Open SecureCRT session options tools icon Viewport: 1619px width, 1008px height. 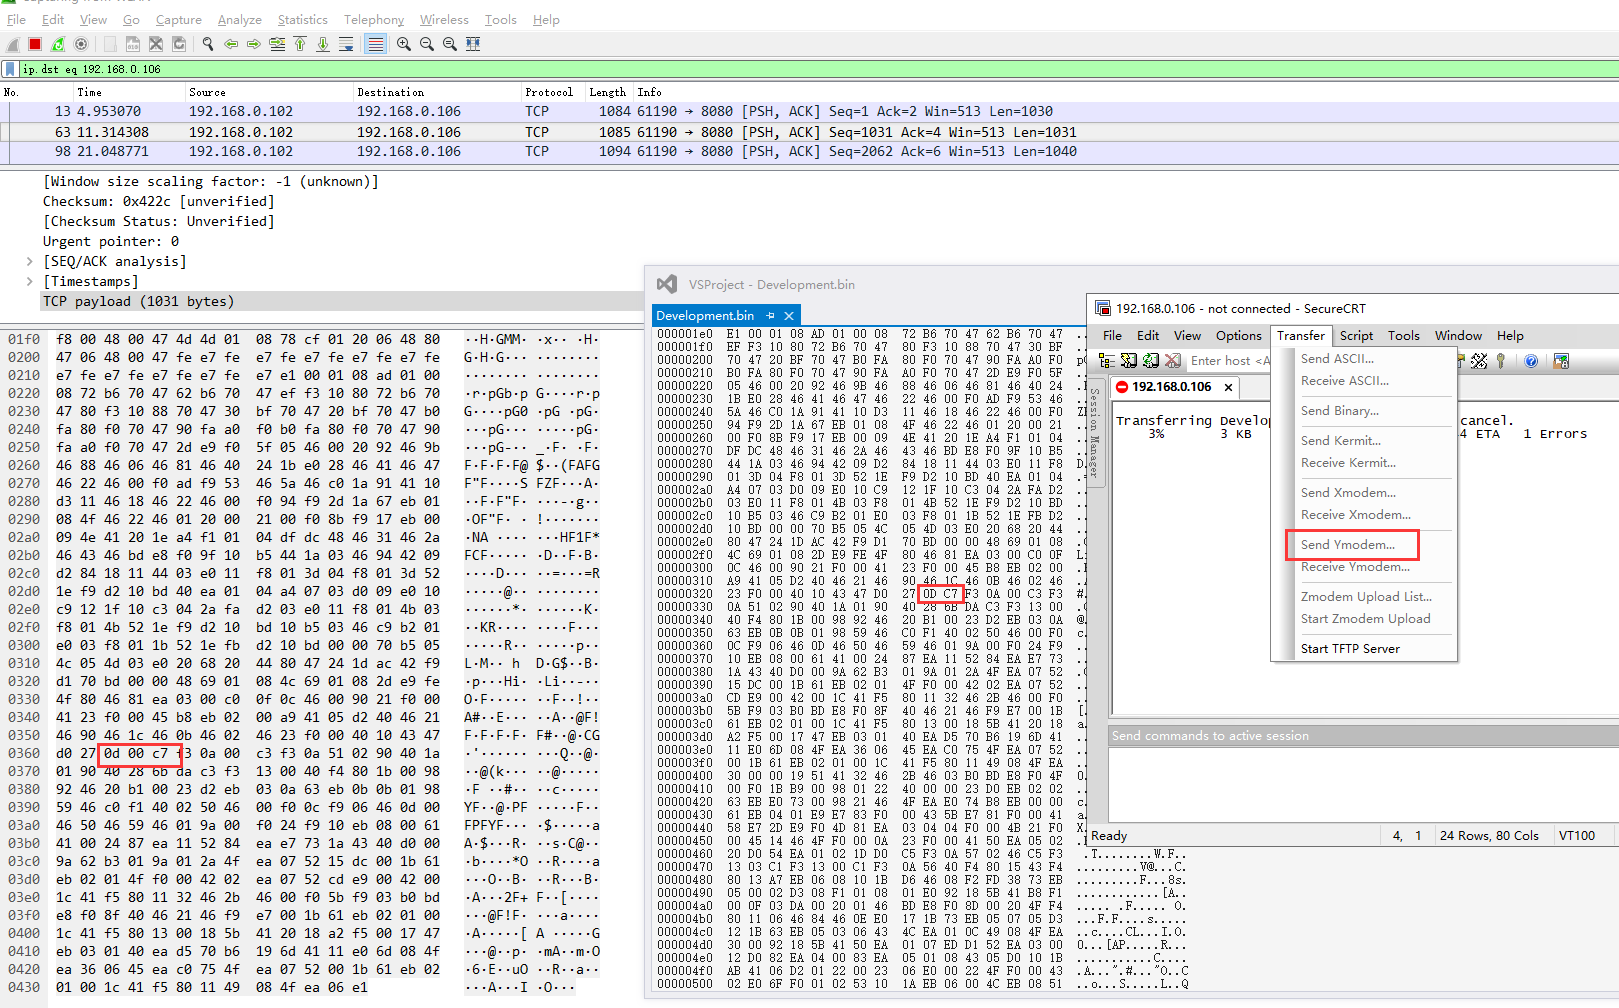(1479, 361)
